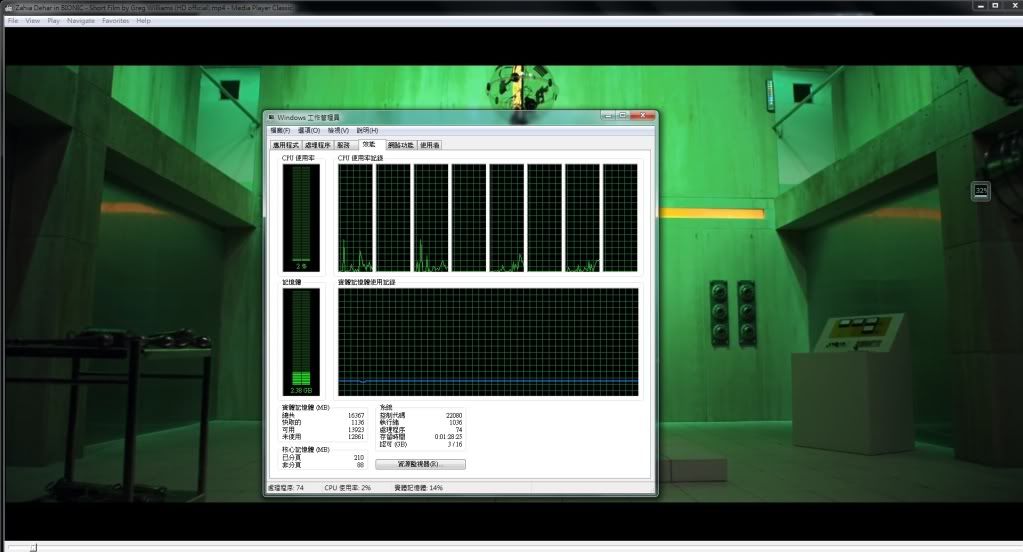
Task: Switch to the 應用程式 tab
Action: (x=286, y=145)
